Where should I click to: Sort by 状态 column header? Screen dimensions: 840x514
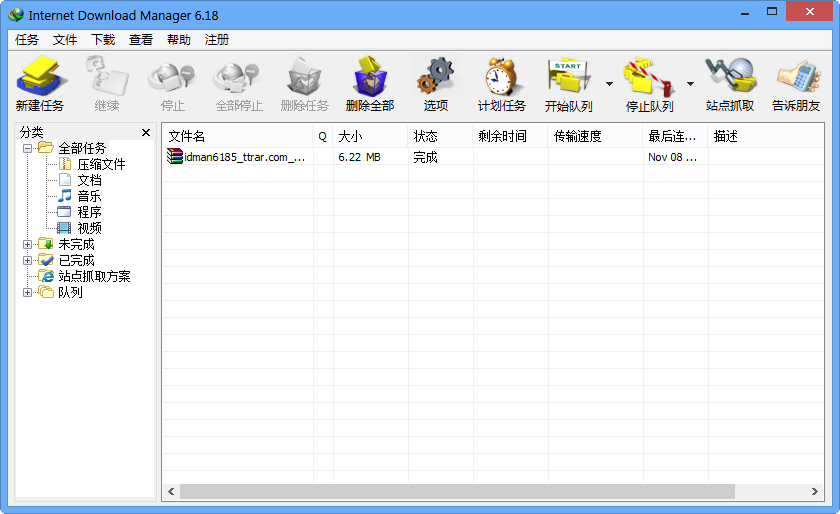pyautogui.click(x=440, y=136)
